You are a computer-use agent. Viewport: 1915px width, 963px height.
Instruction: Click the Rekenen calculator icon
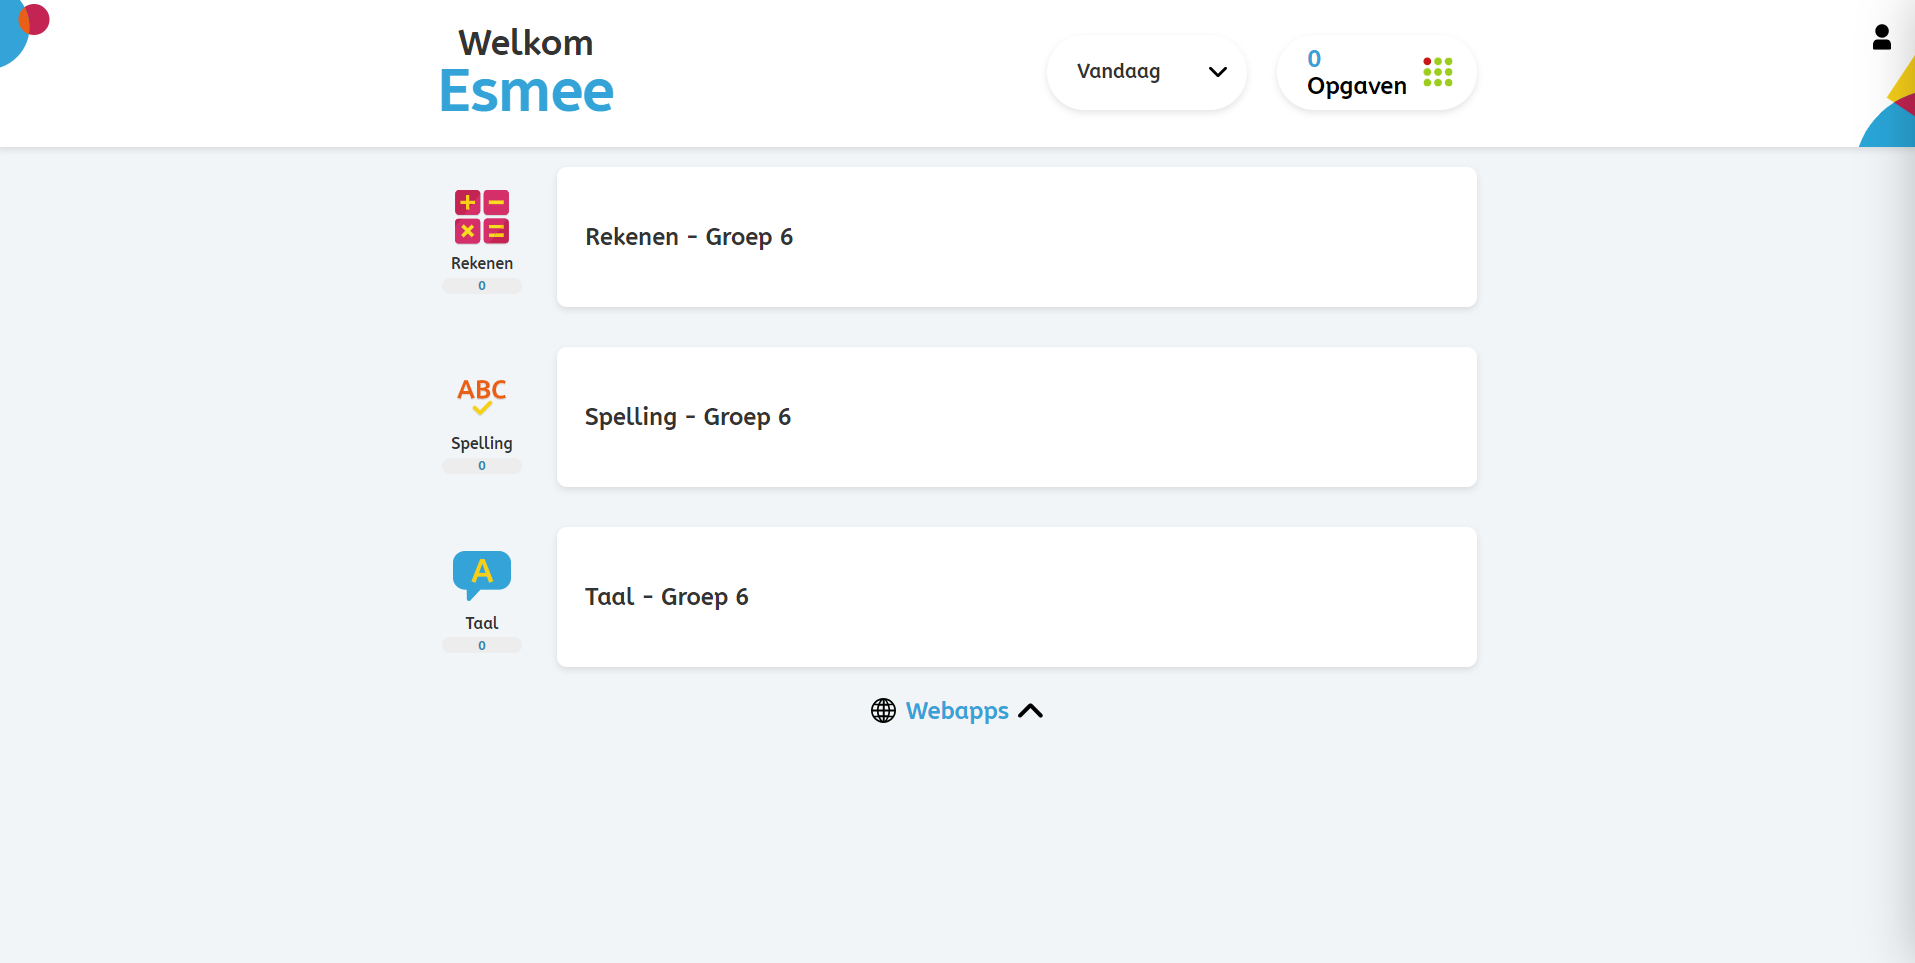482,217
